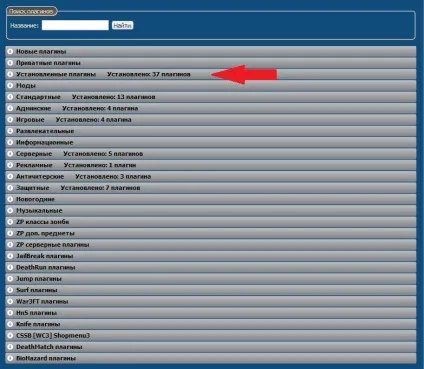
Task: Expand the Новые плагины section icon
Action: coord(10,52)
